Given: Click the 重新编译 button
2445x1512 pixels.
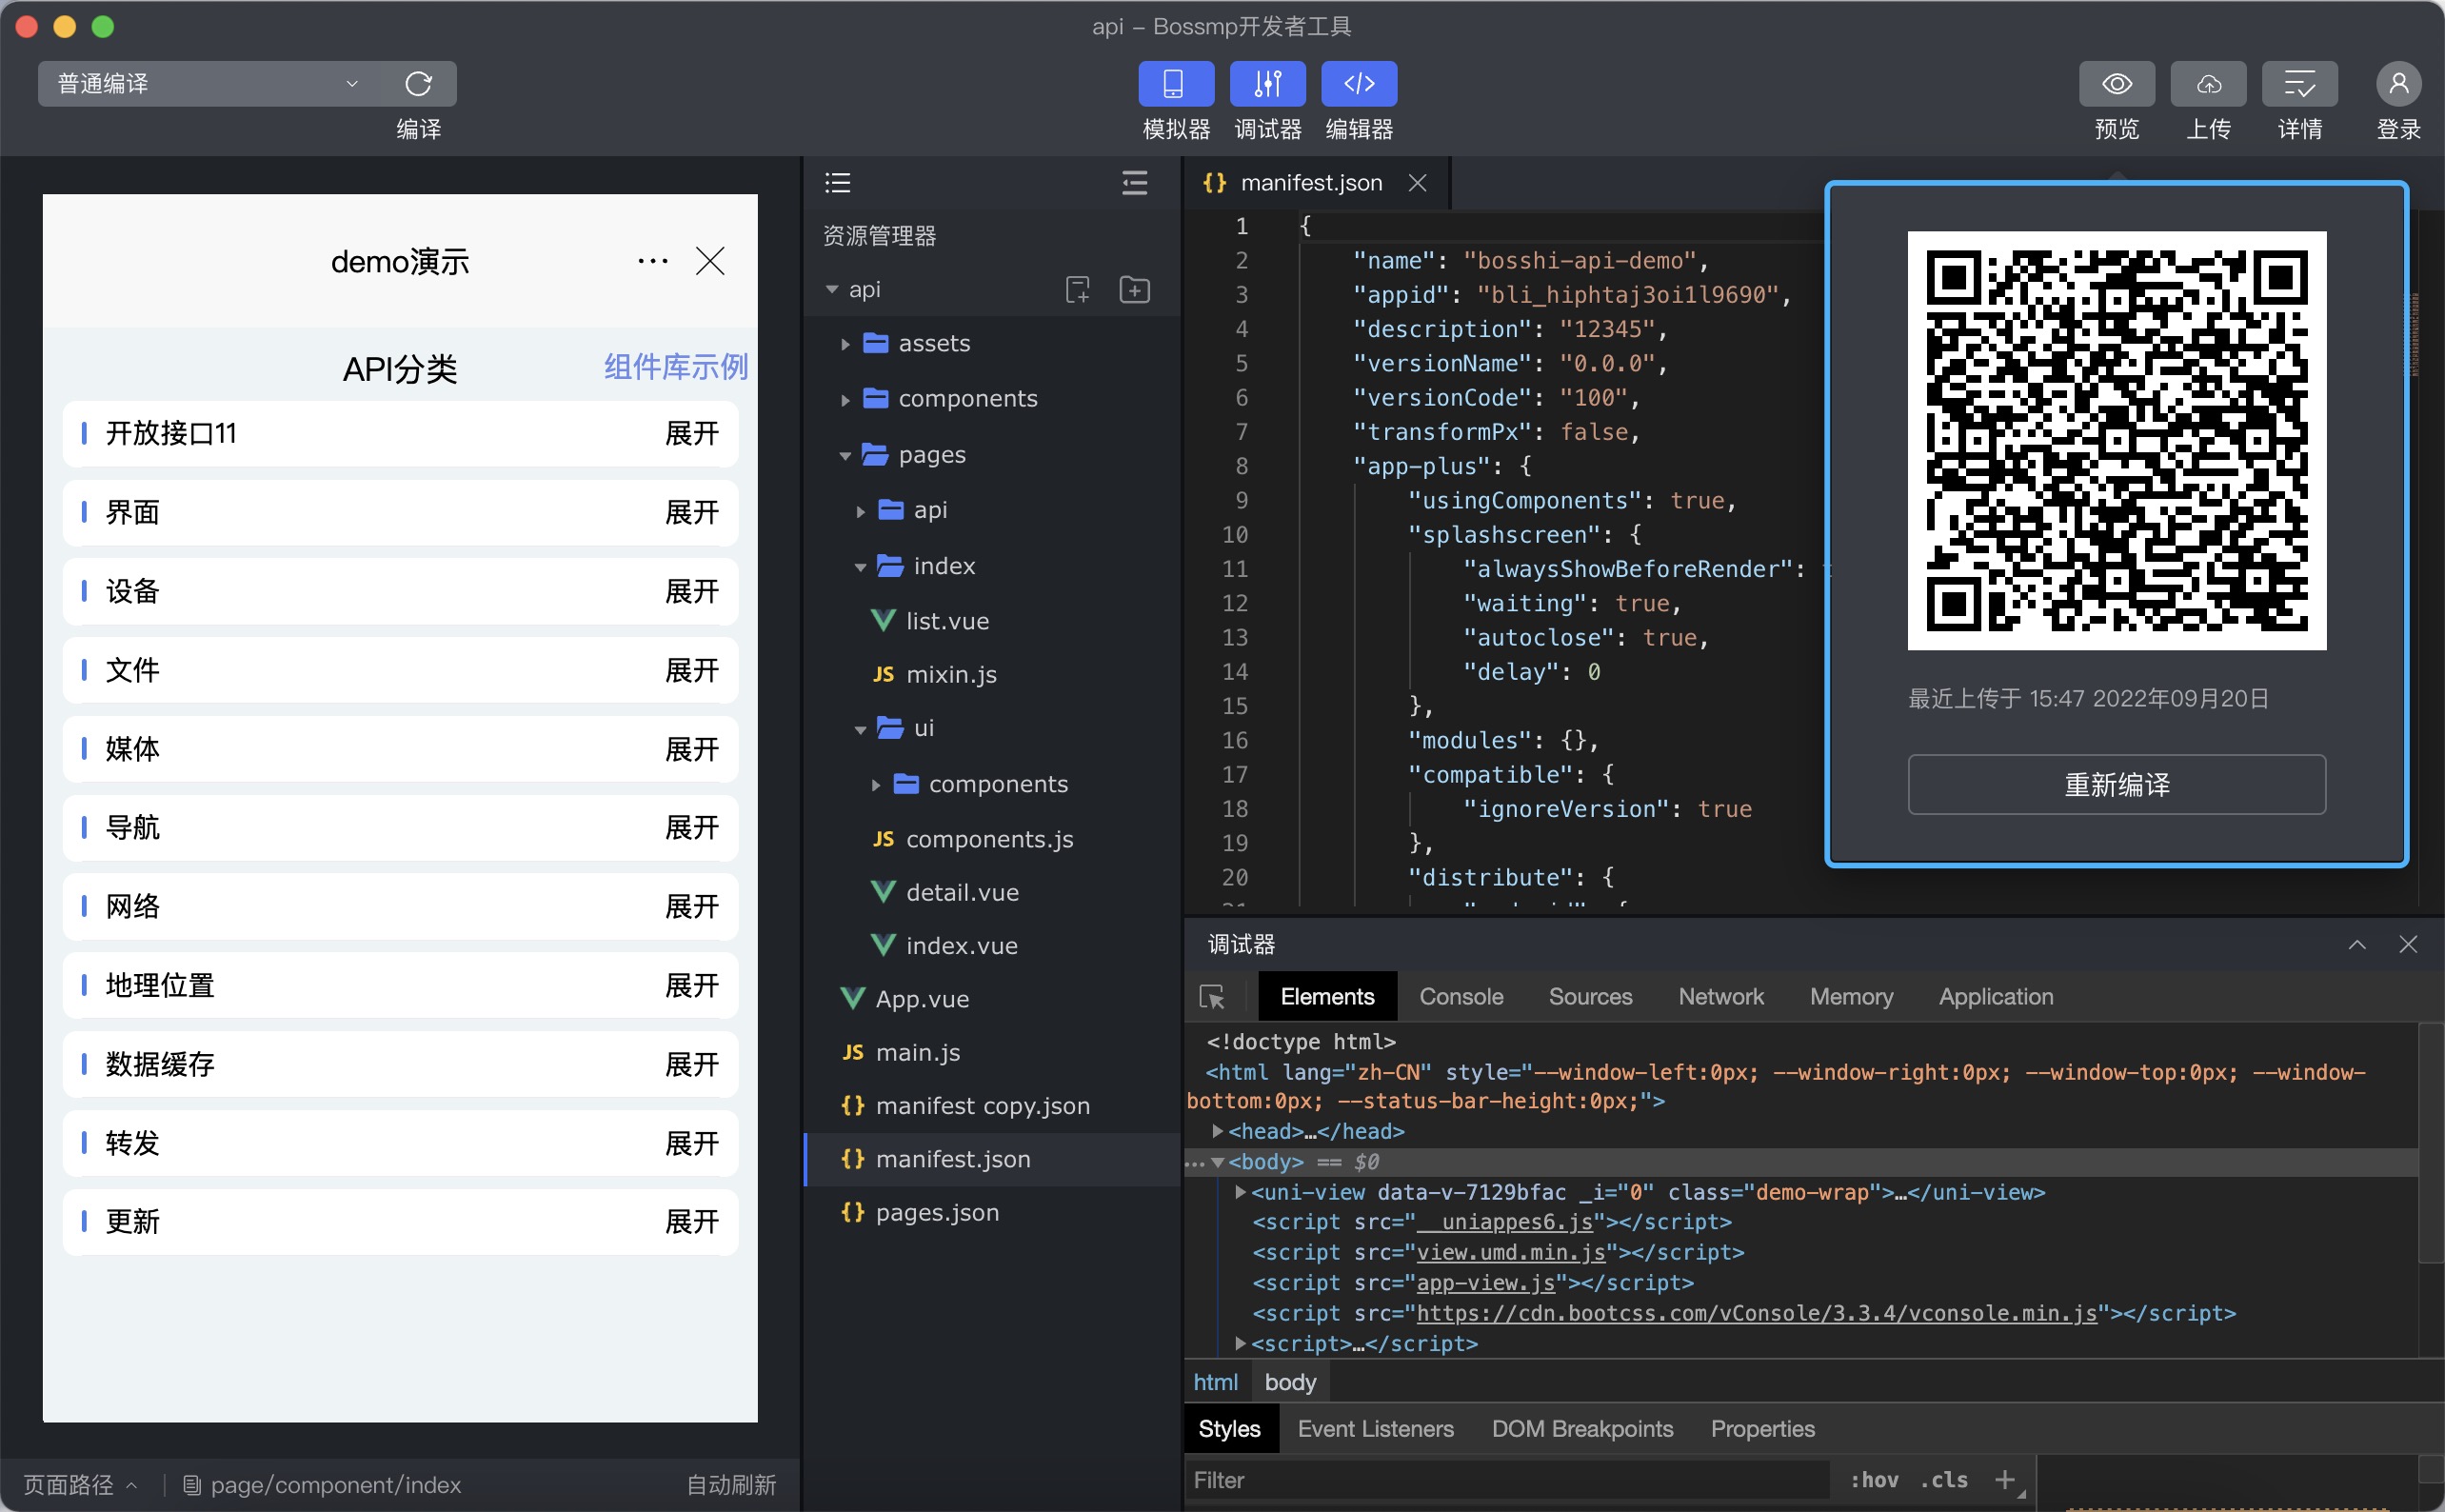Looking at the screenshot, I should click(x=2116, y=784).
